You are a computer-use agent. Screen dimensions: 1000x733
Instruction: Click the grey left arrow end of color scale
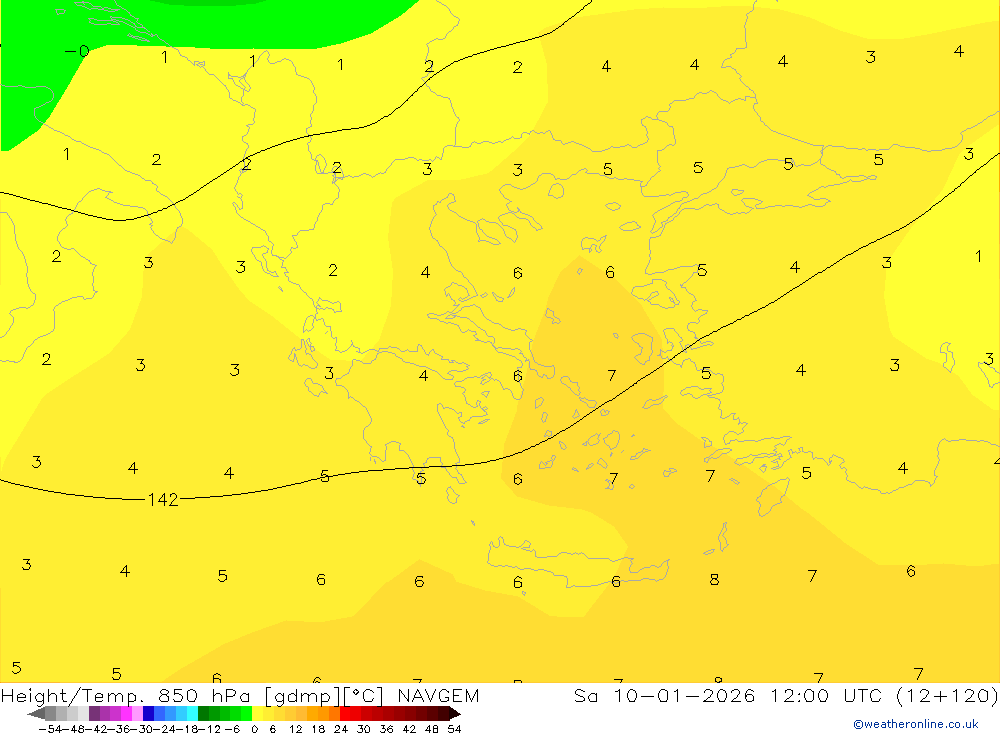tap(36, 714)
